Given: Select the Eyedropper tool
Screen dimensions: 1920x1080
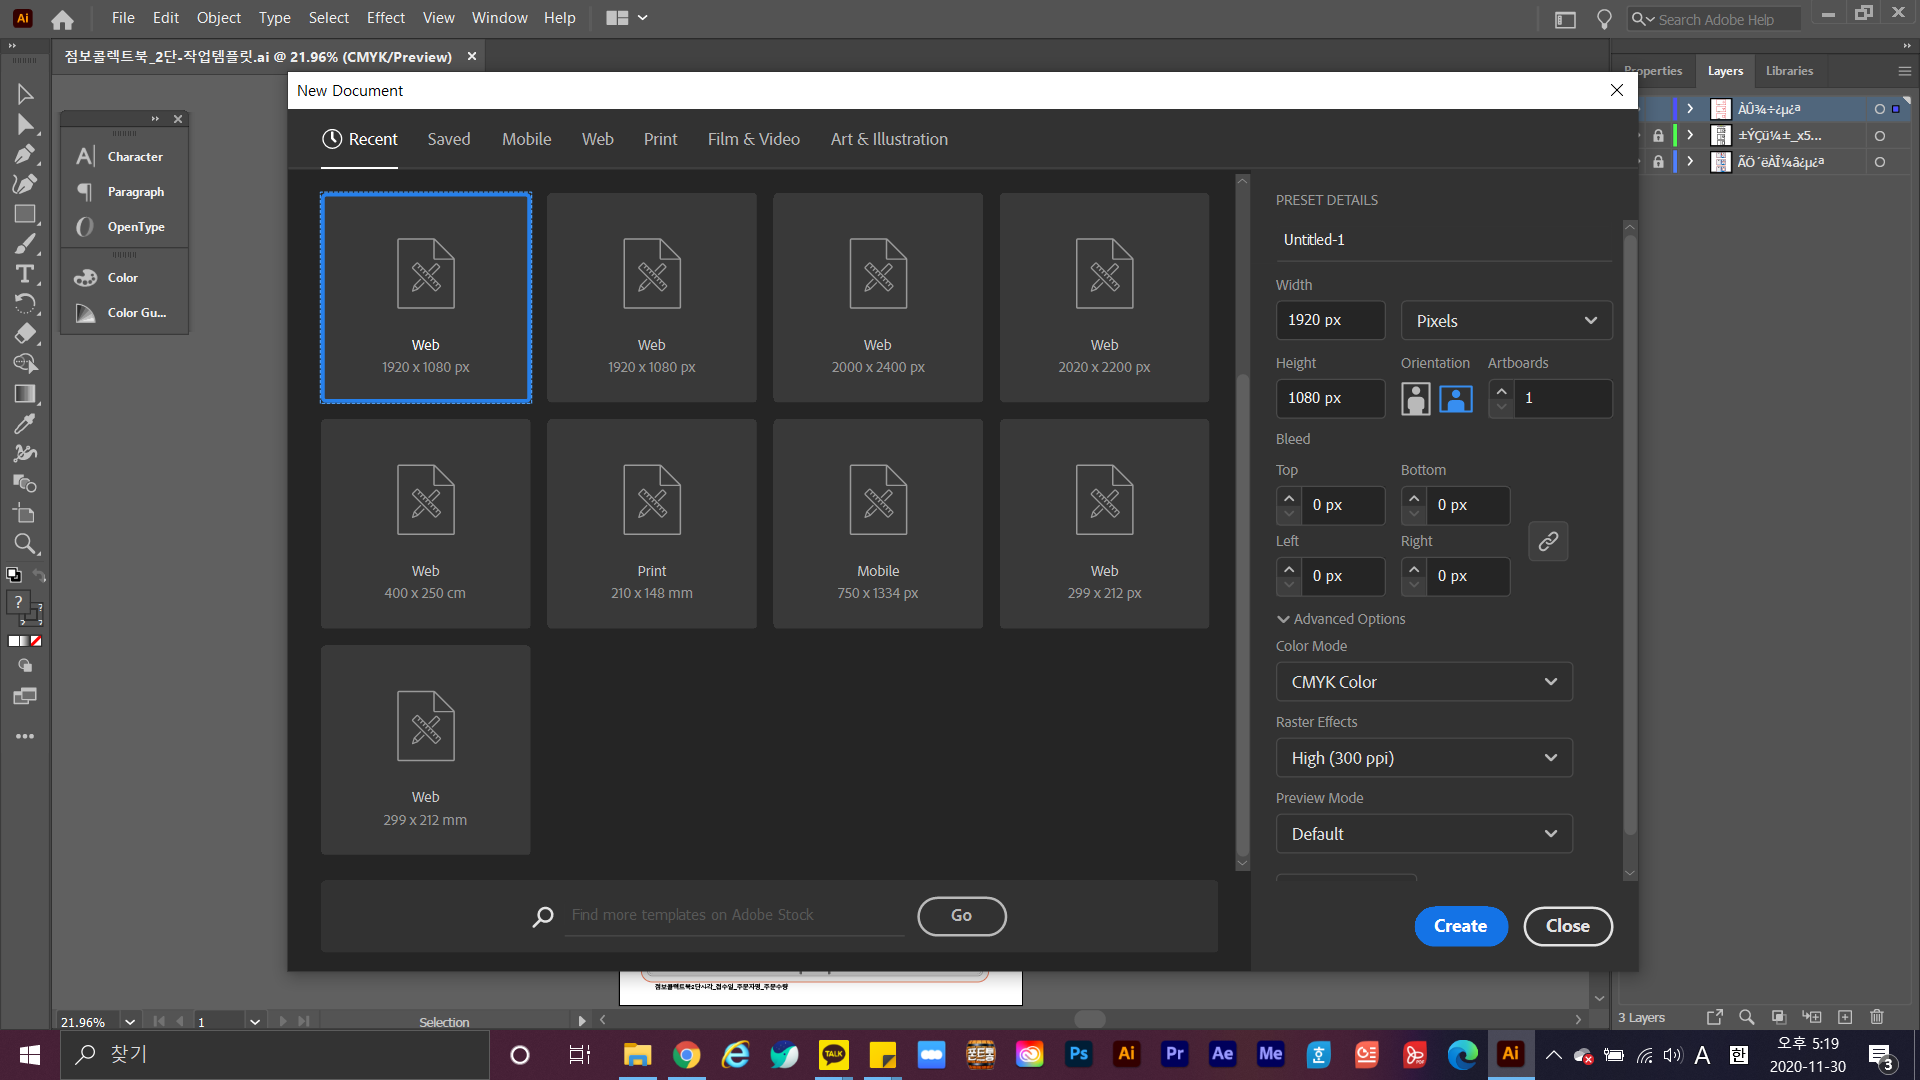Looking at the screenshot, I should click(25, 423).
